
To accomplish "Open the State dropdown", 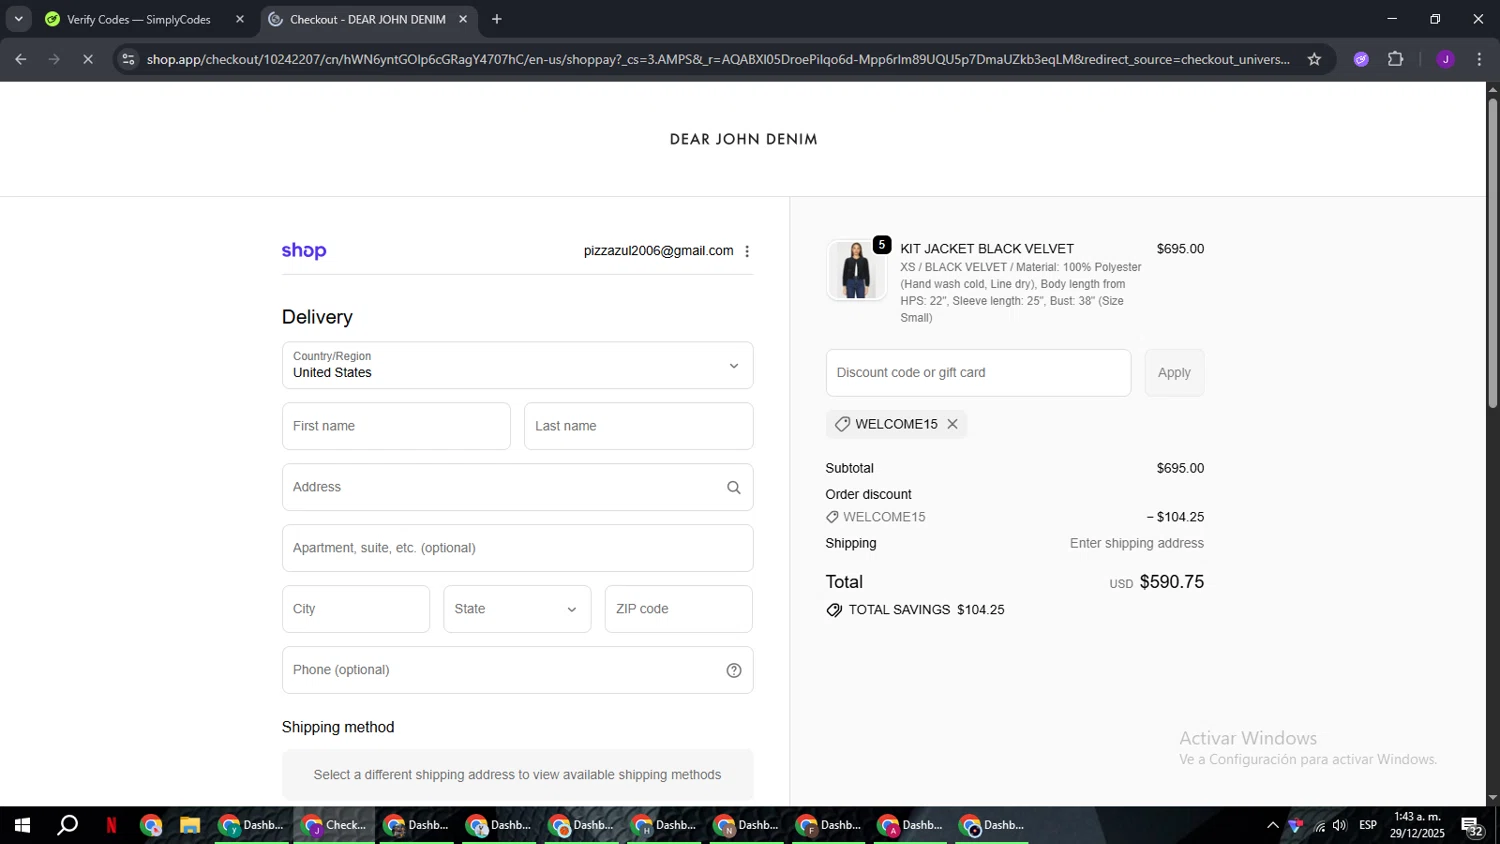I will (517, 609).
